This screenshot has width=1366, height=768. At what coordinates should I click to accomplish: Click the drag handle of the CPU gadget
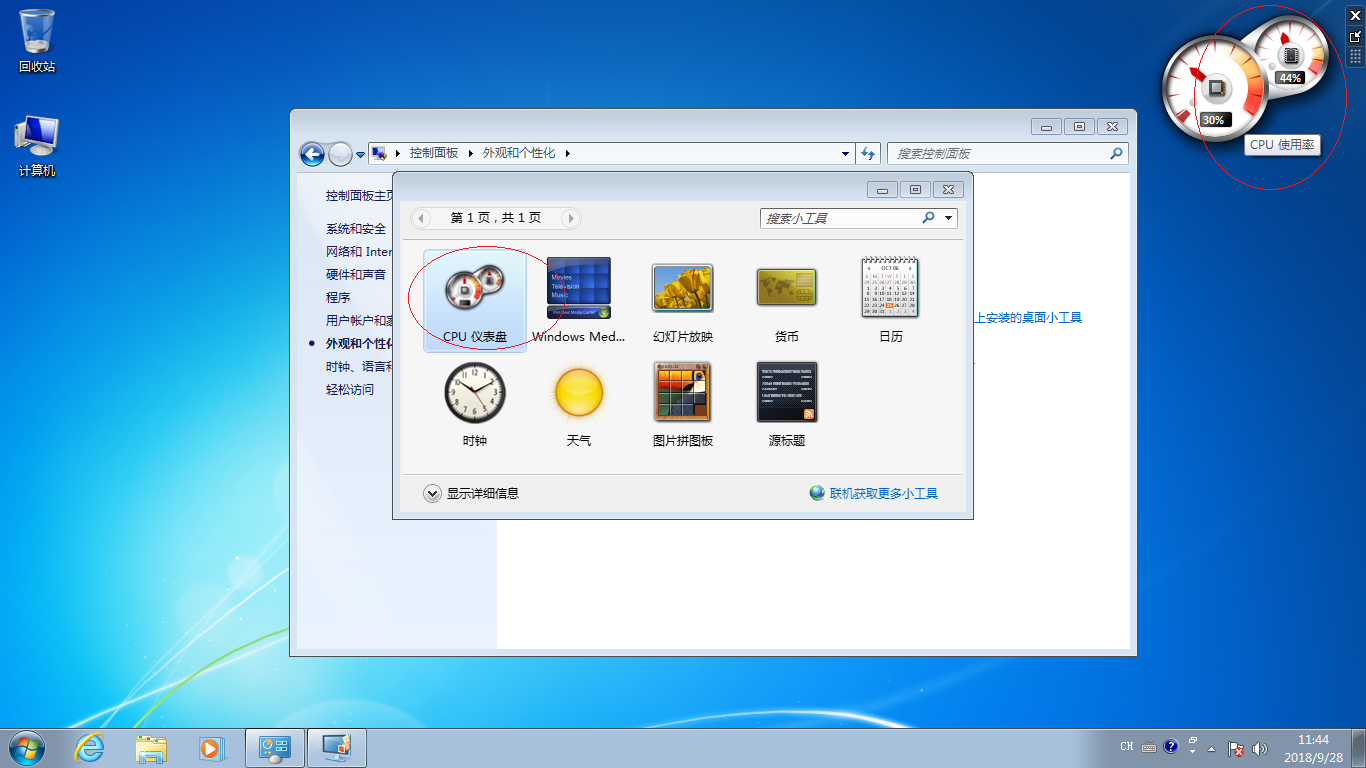point(1356,57)
